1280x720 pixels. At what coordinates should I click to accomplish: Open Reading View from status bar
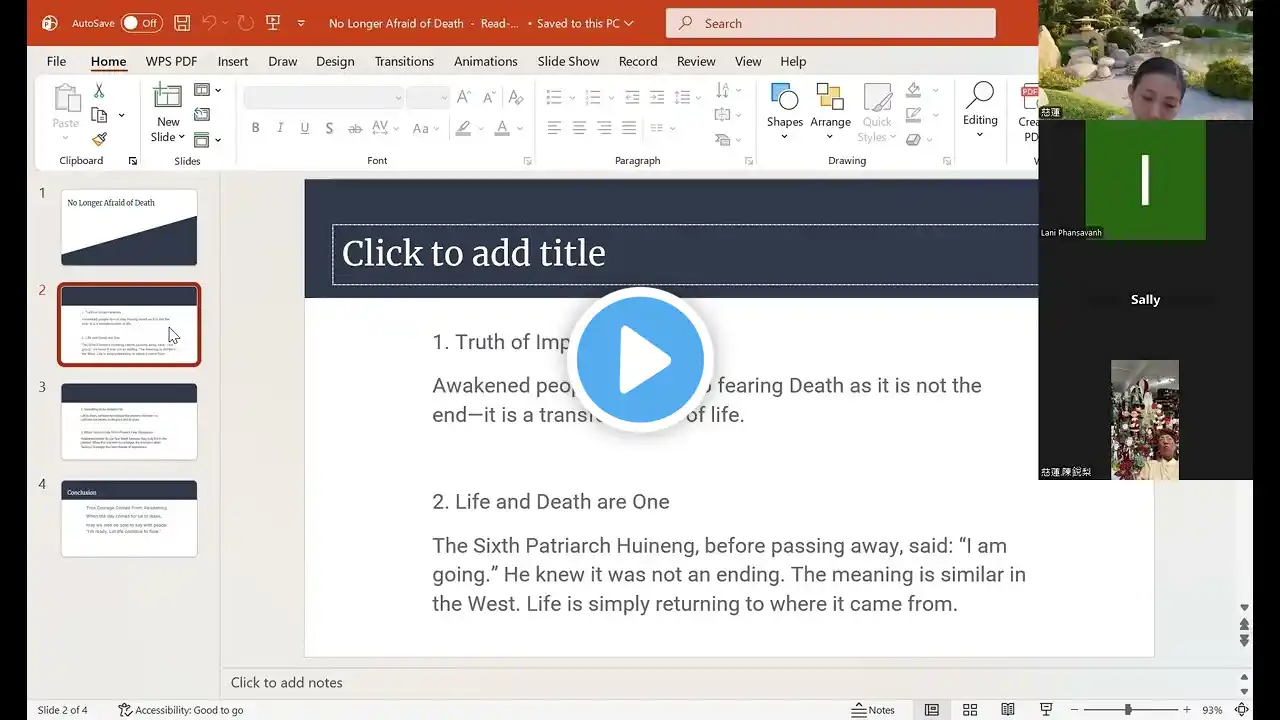pyautogui.click(x=1008, y=710)
